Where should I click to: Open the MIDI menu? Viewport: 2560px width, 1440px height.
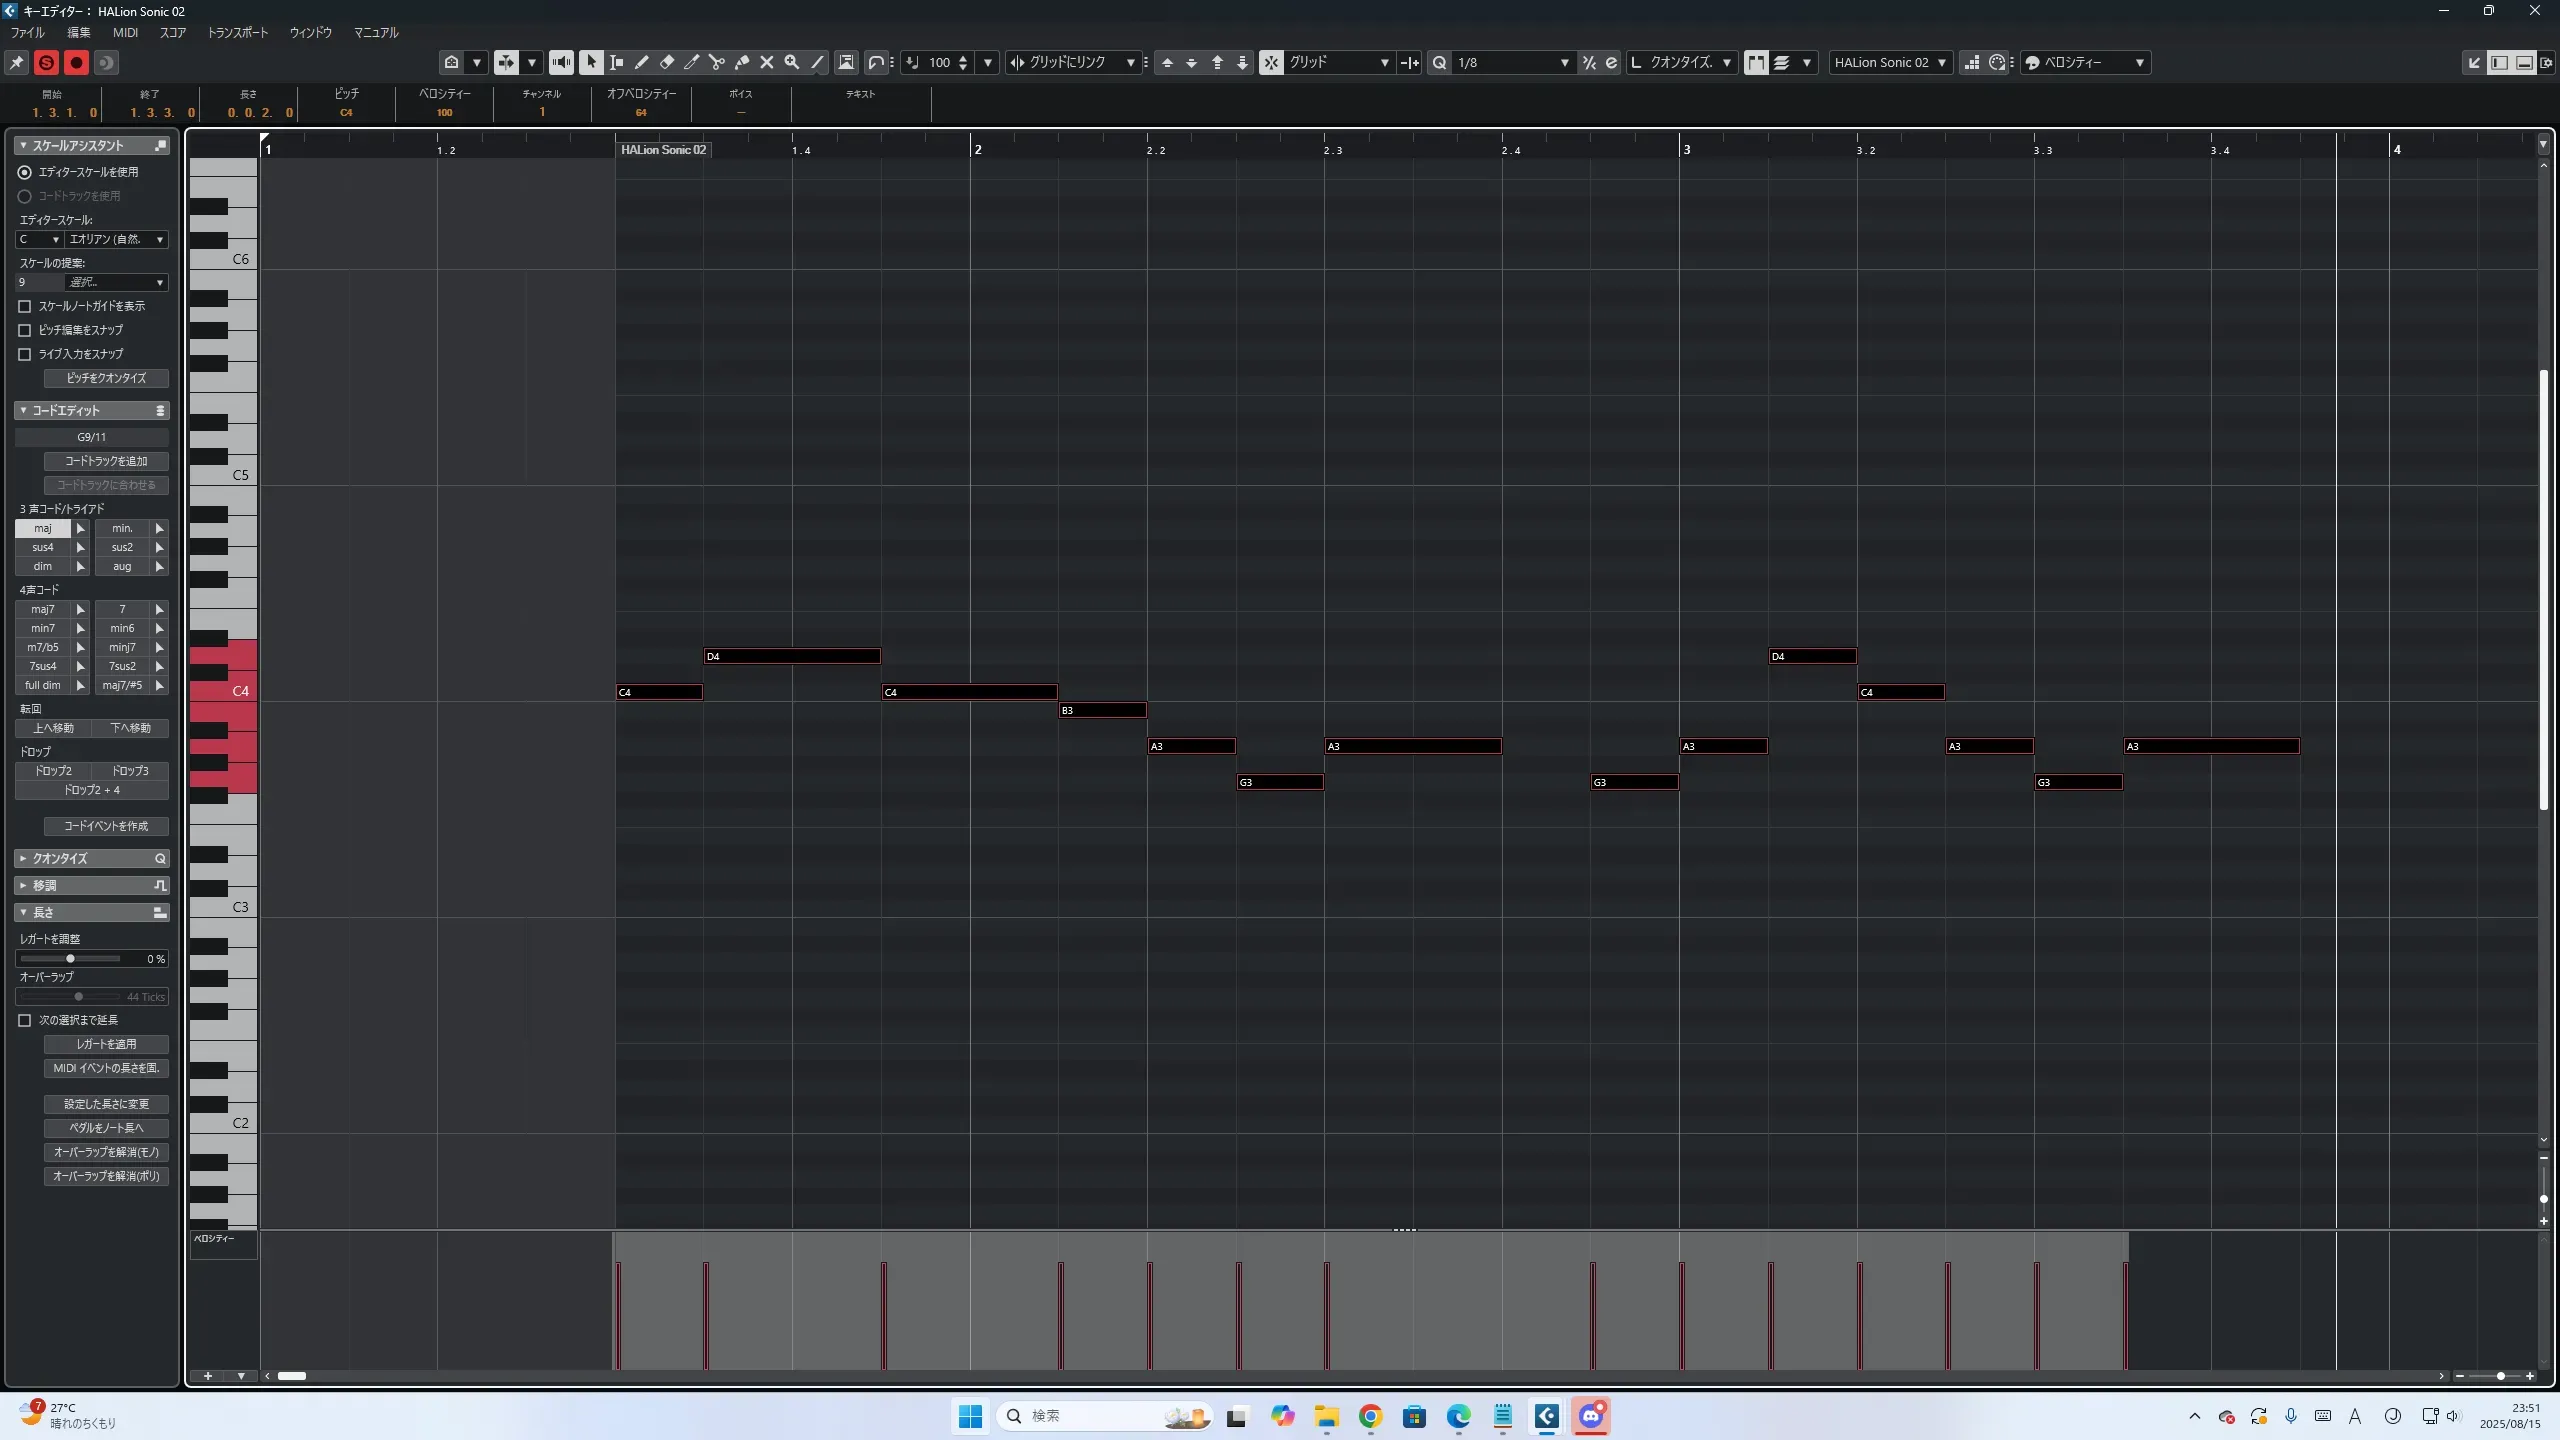[125, 32]
